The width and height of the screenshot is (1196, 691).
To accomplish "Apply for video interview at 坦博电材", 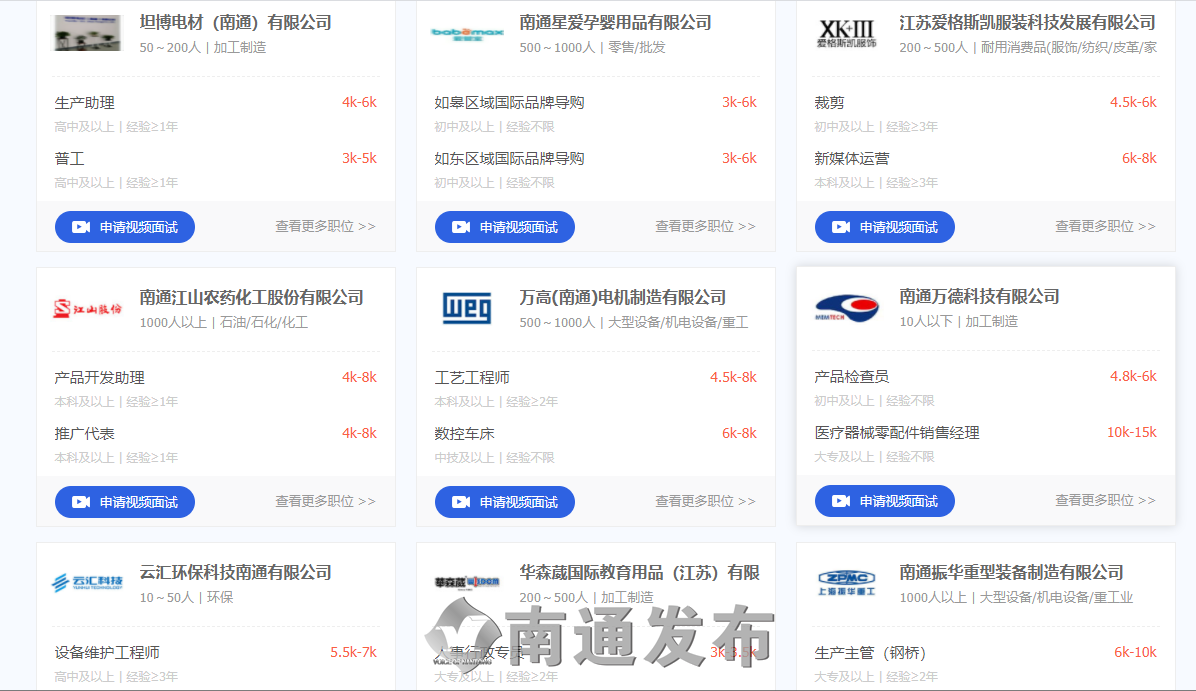I will 125,227.
